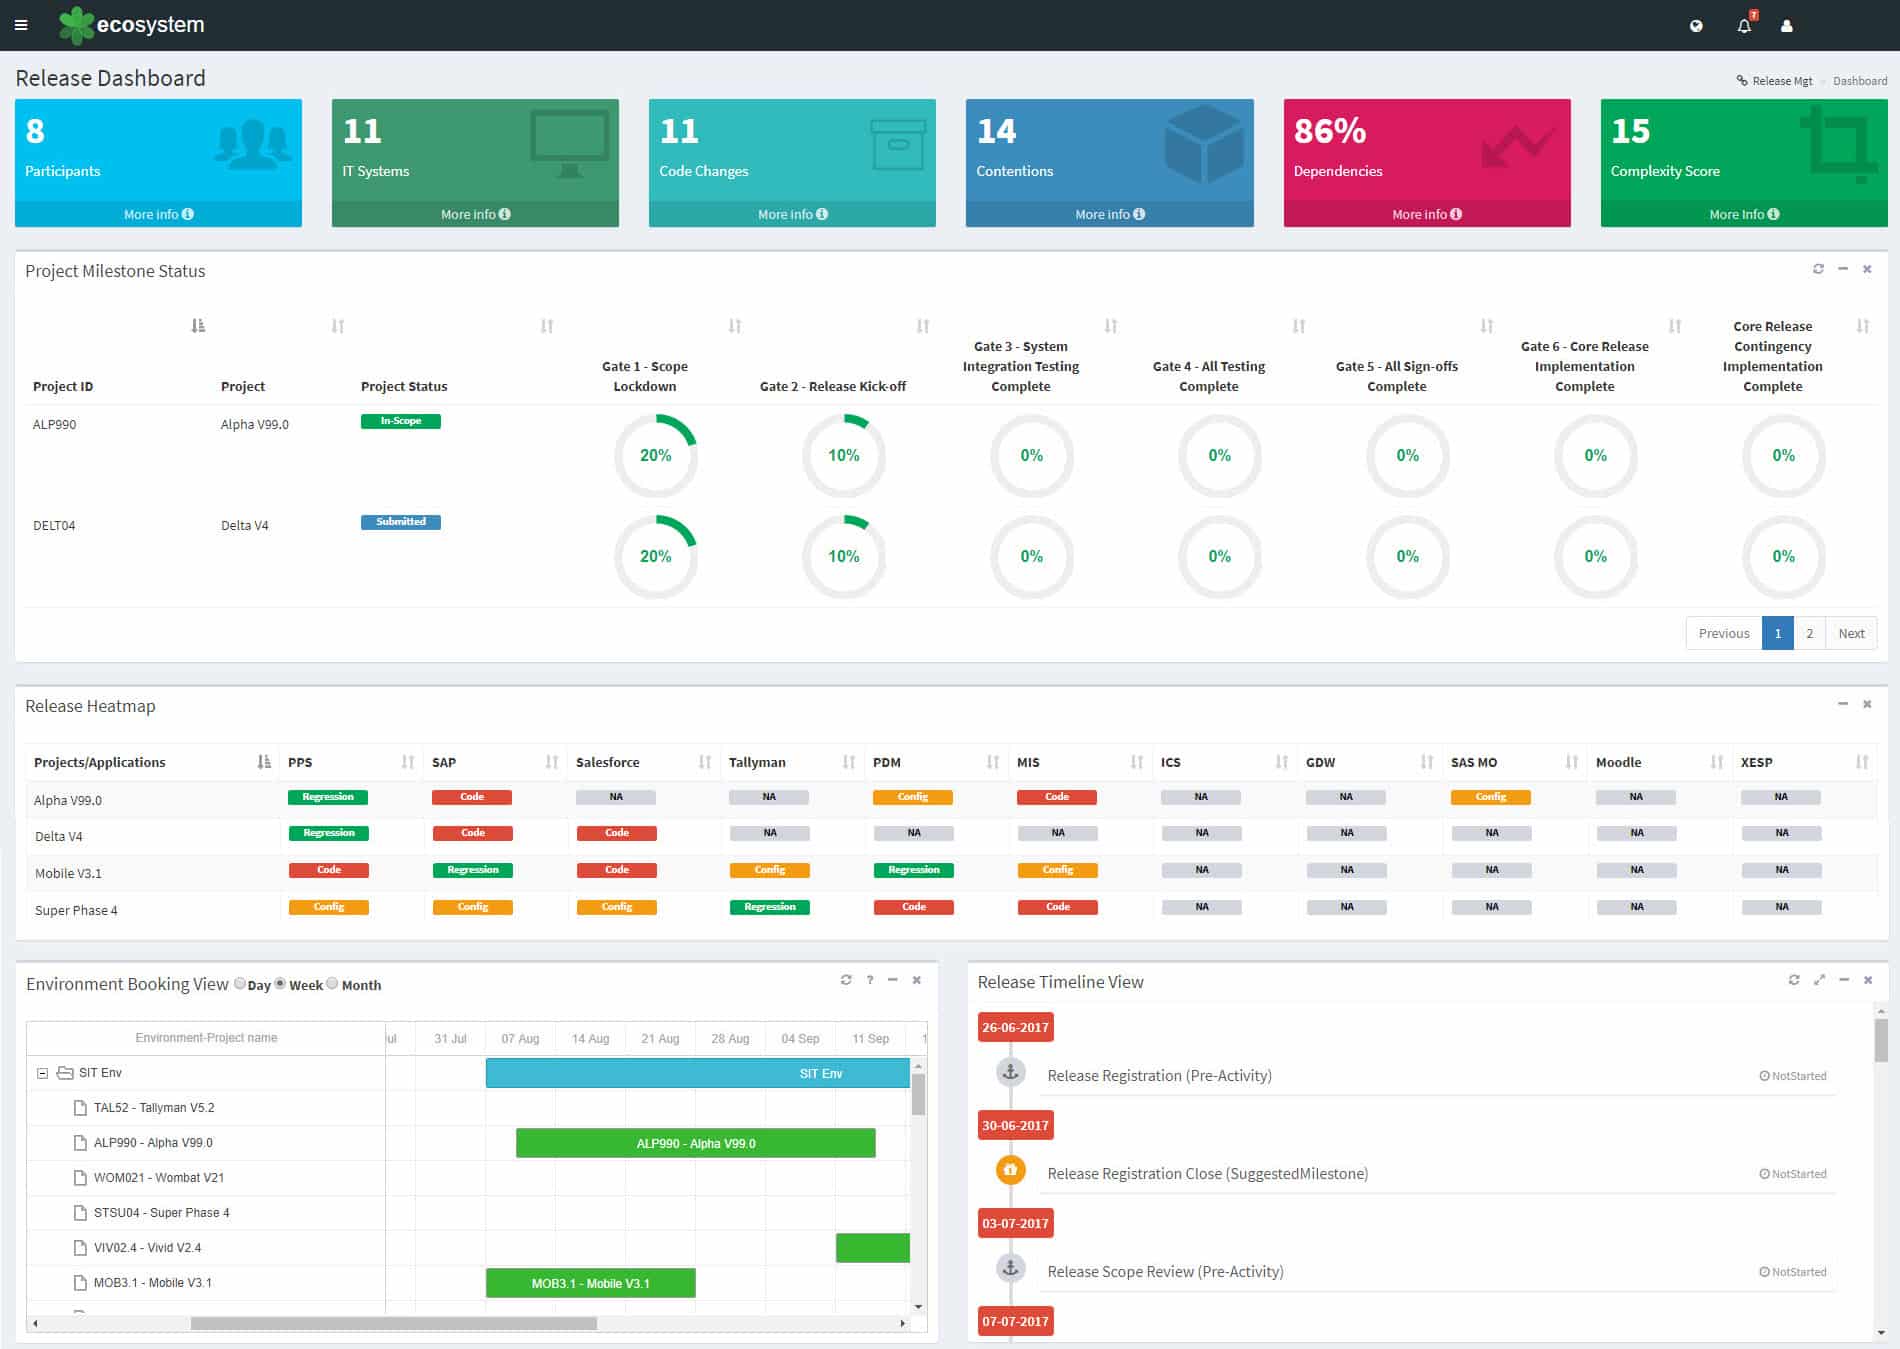
Task: Click the MOB3.1 - Mobile V3.1 gantt bar
Action: [591, 1283]
